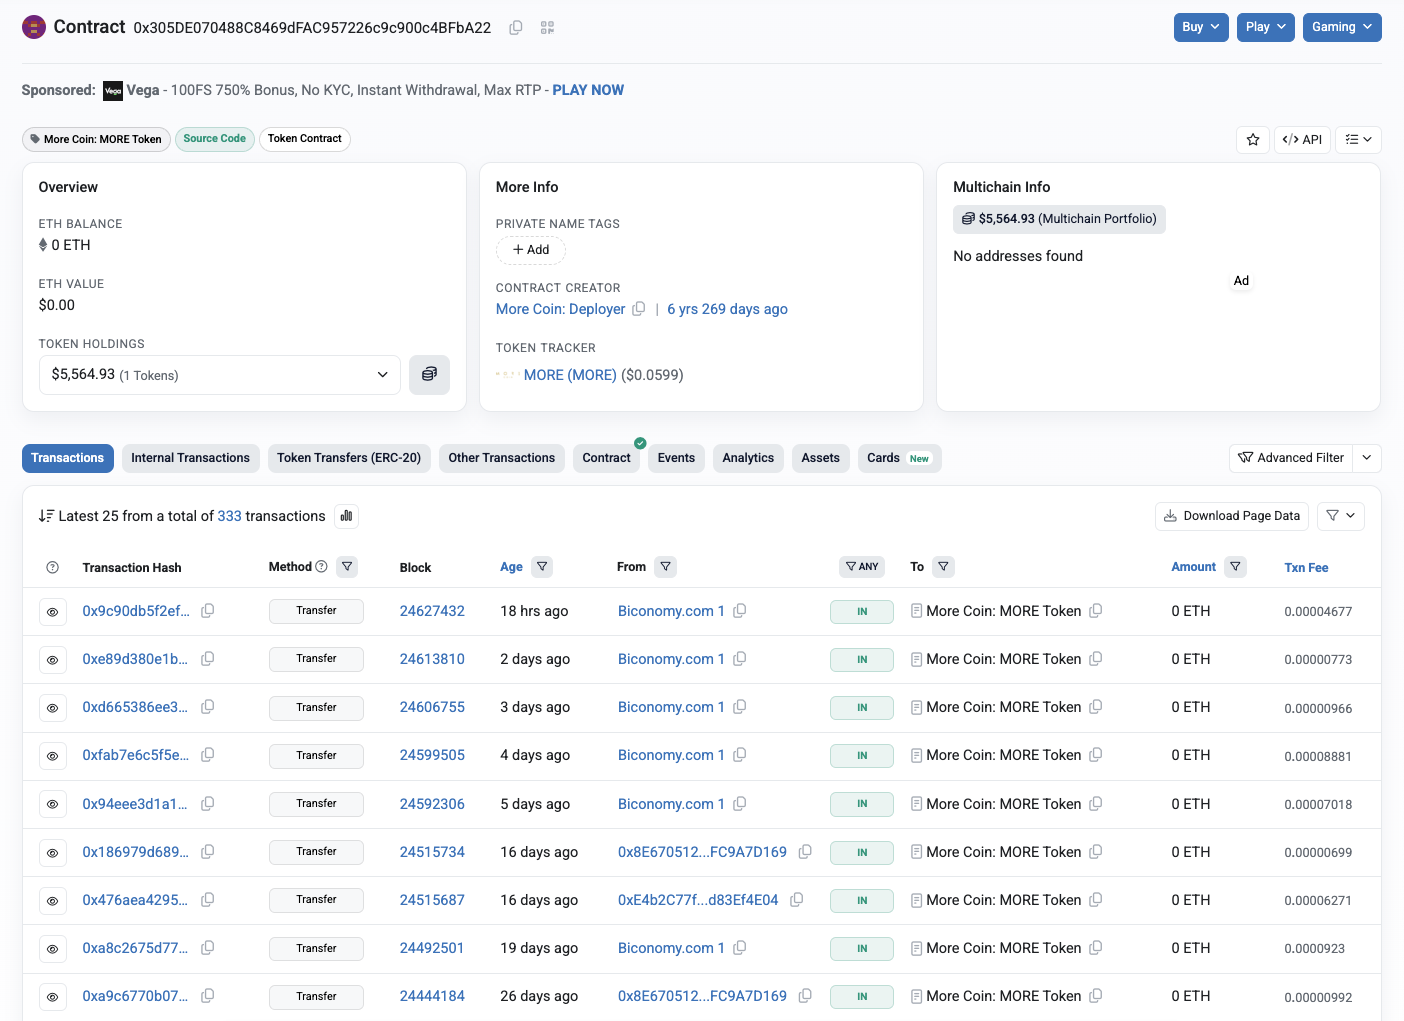
Task: Switch to Token Transfers (ERC-20) tab
Action: point(349,458)
